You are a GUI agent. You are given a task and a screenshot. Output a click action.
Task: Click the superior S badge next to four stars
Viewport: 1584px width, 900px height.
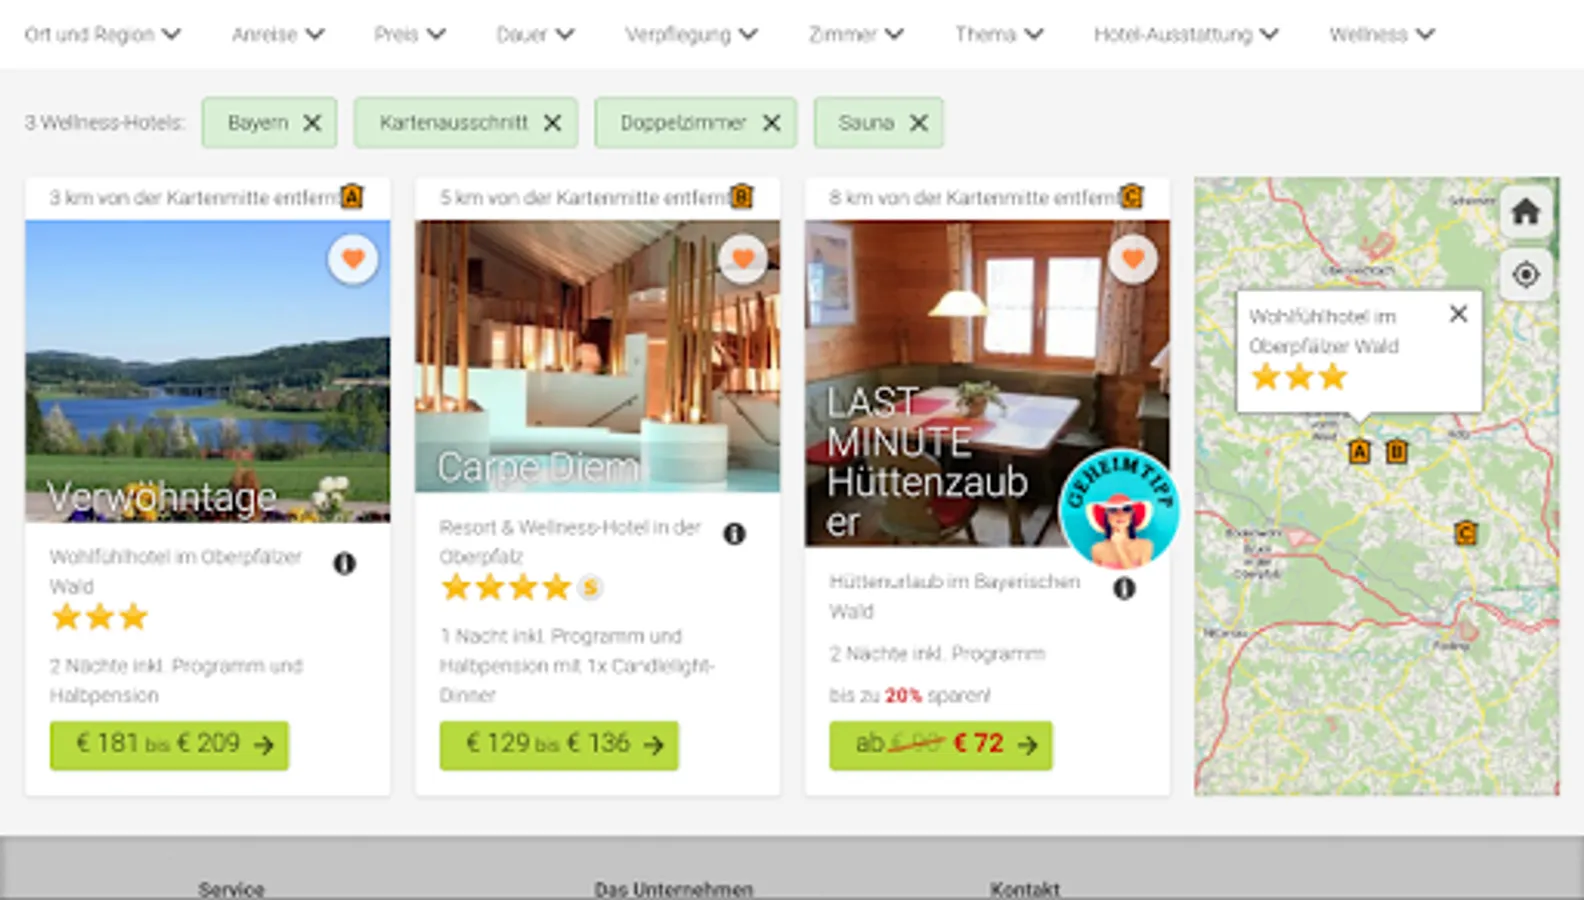point(590,588)
